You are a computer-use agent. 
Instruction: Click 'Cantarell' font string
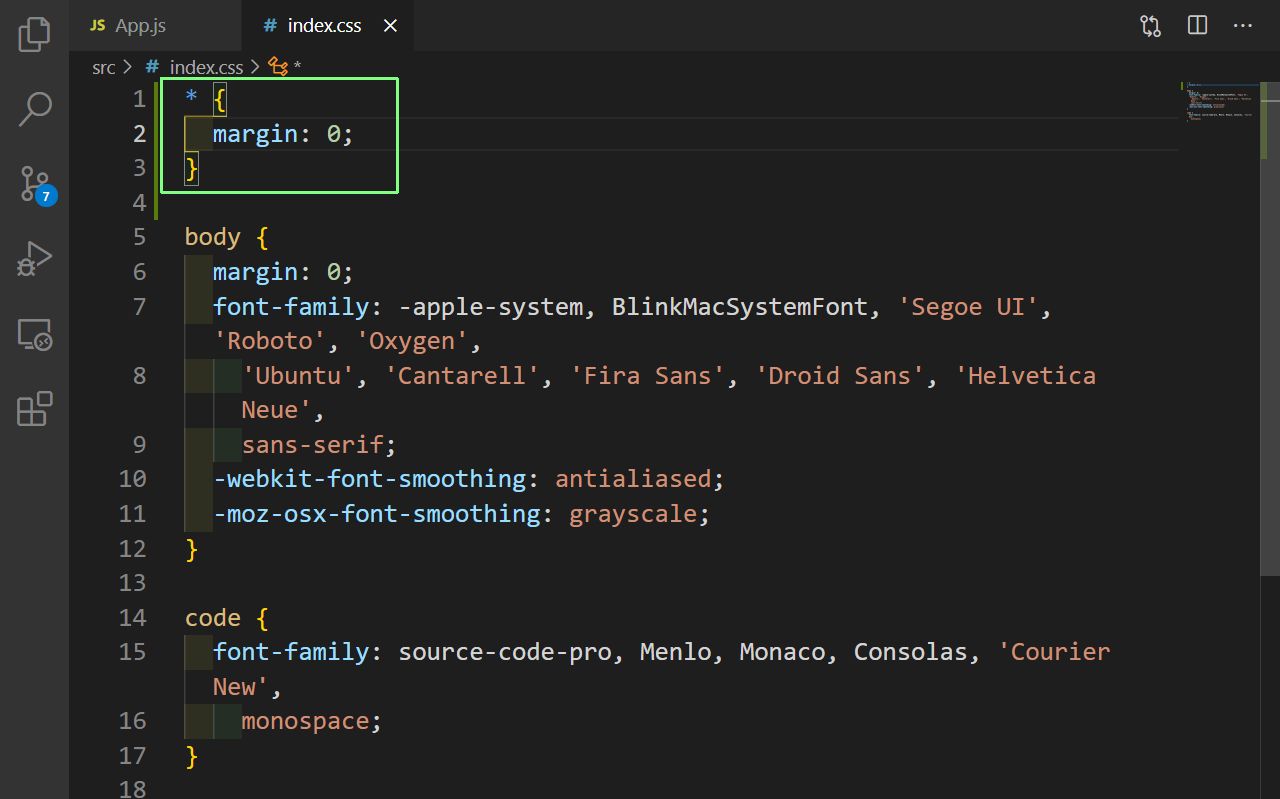(462, 375)
